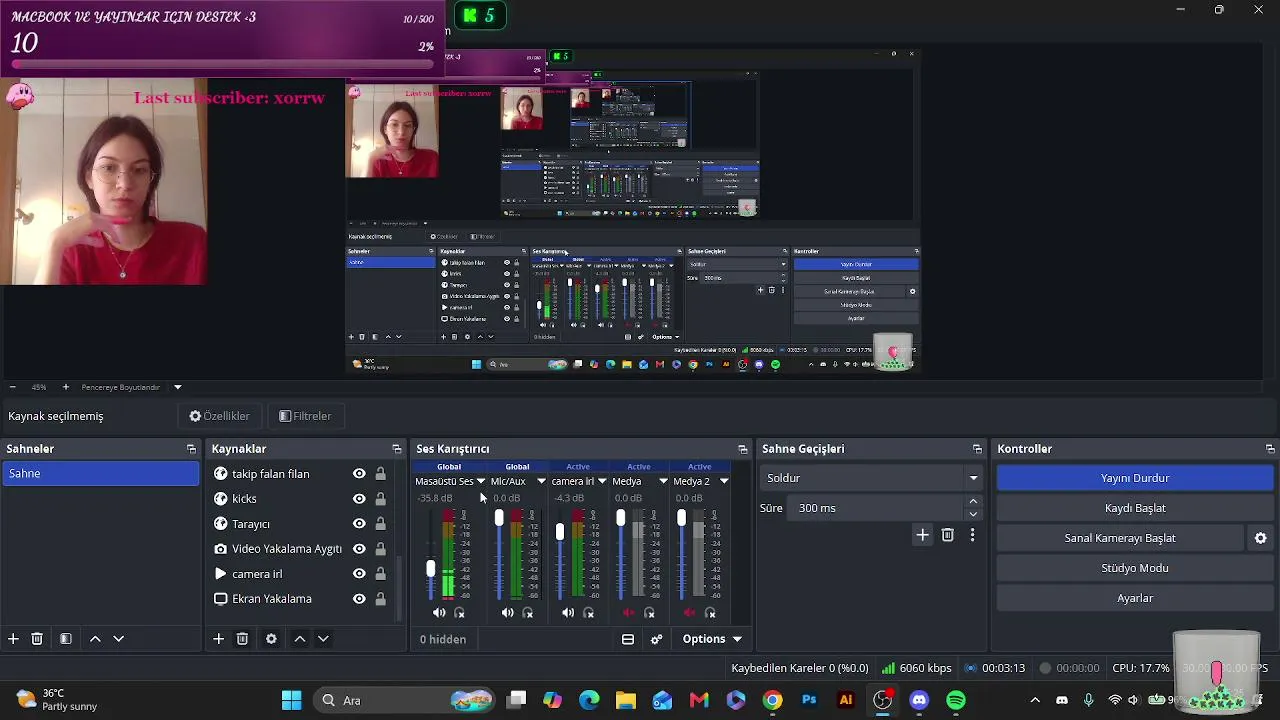Image resolution: width=1280 pixels, height=720 pixels.
Task: Add a new scene with the plus icon
Action: click(x=13, y=639)
